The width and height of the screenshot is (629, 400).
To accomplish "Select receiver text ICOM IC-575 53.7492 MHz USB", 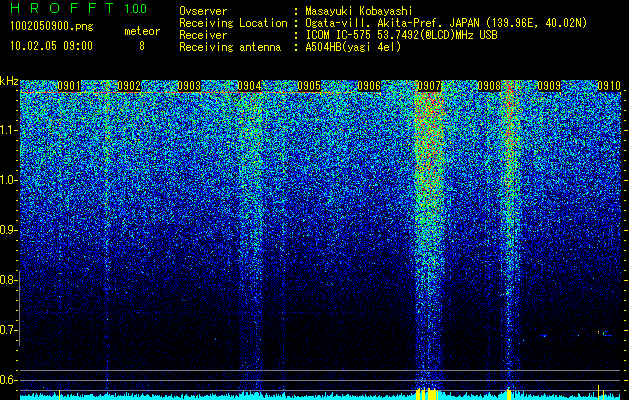I will [x=401, y=35].
